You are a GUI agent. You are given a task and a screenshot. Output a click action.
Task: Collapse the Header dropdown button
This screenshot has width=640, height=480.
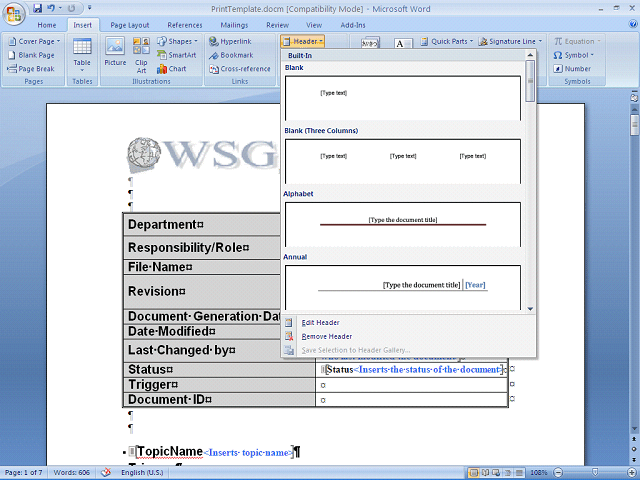[x=302, y=41]
